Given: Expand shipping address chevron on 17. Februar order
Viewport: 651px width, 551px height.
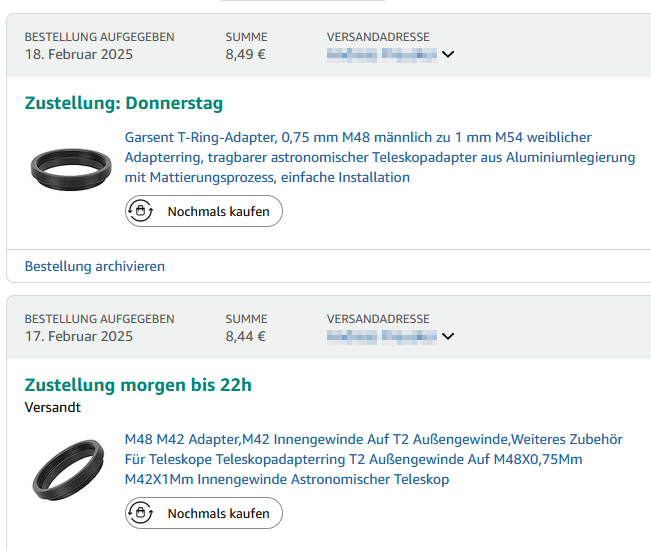Looking at the screenshot, I should (448, 336).
